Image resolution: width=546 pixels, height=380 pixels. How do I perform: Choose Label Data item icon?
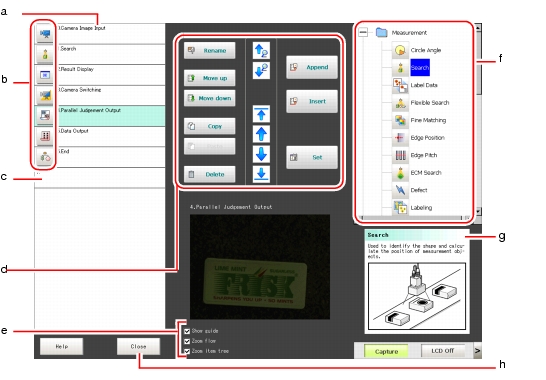(400, 85)
